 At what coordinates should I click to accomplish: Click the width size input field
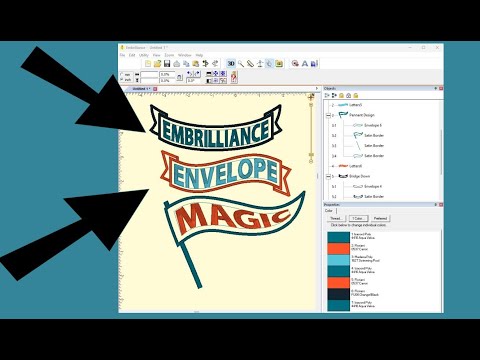tap(149, 74)
